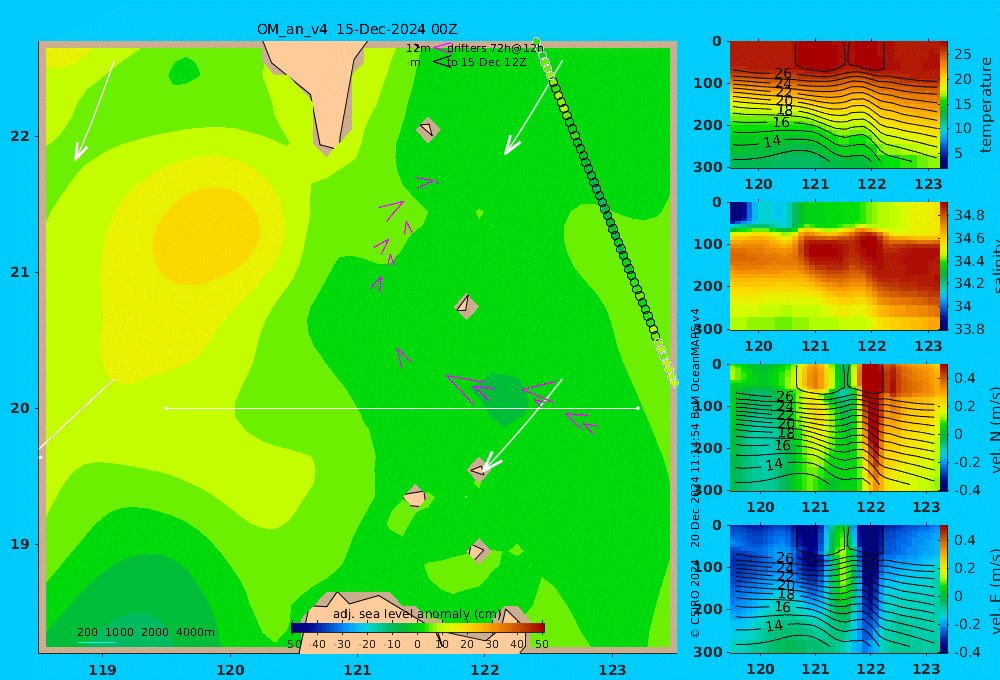Click the "BoM OceanMAPS v4" vertical text
This screenshot has width=1000, height=680.
(x=695, y=363)
